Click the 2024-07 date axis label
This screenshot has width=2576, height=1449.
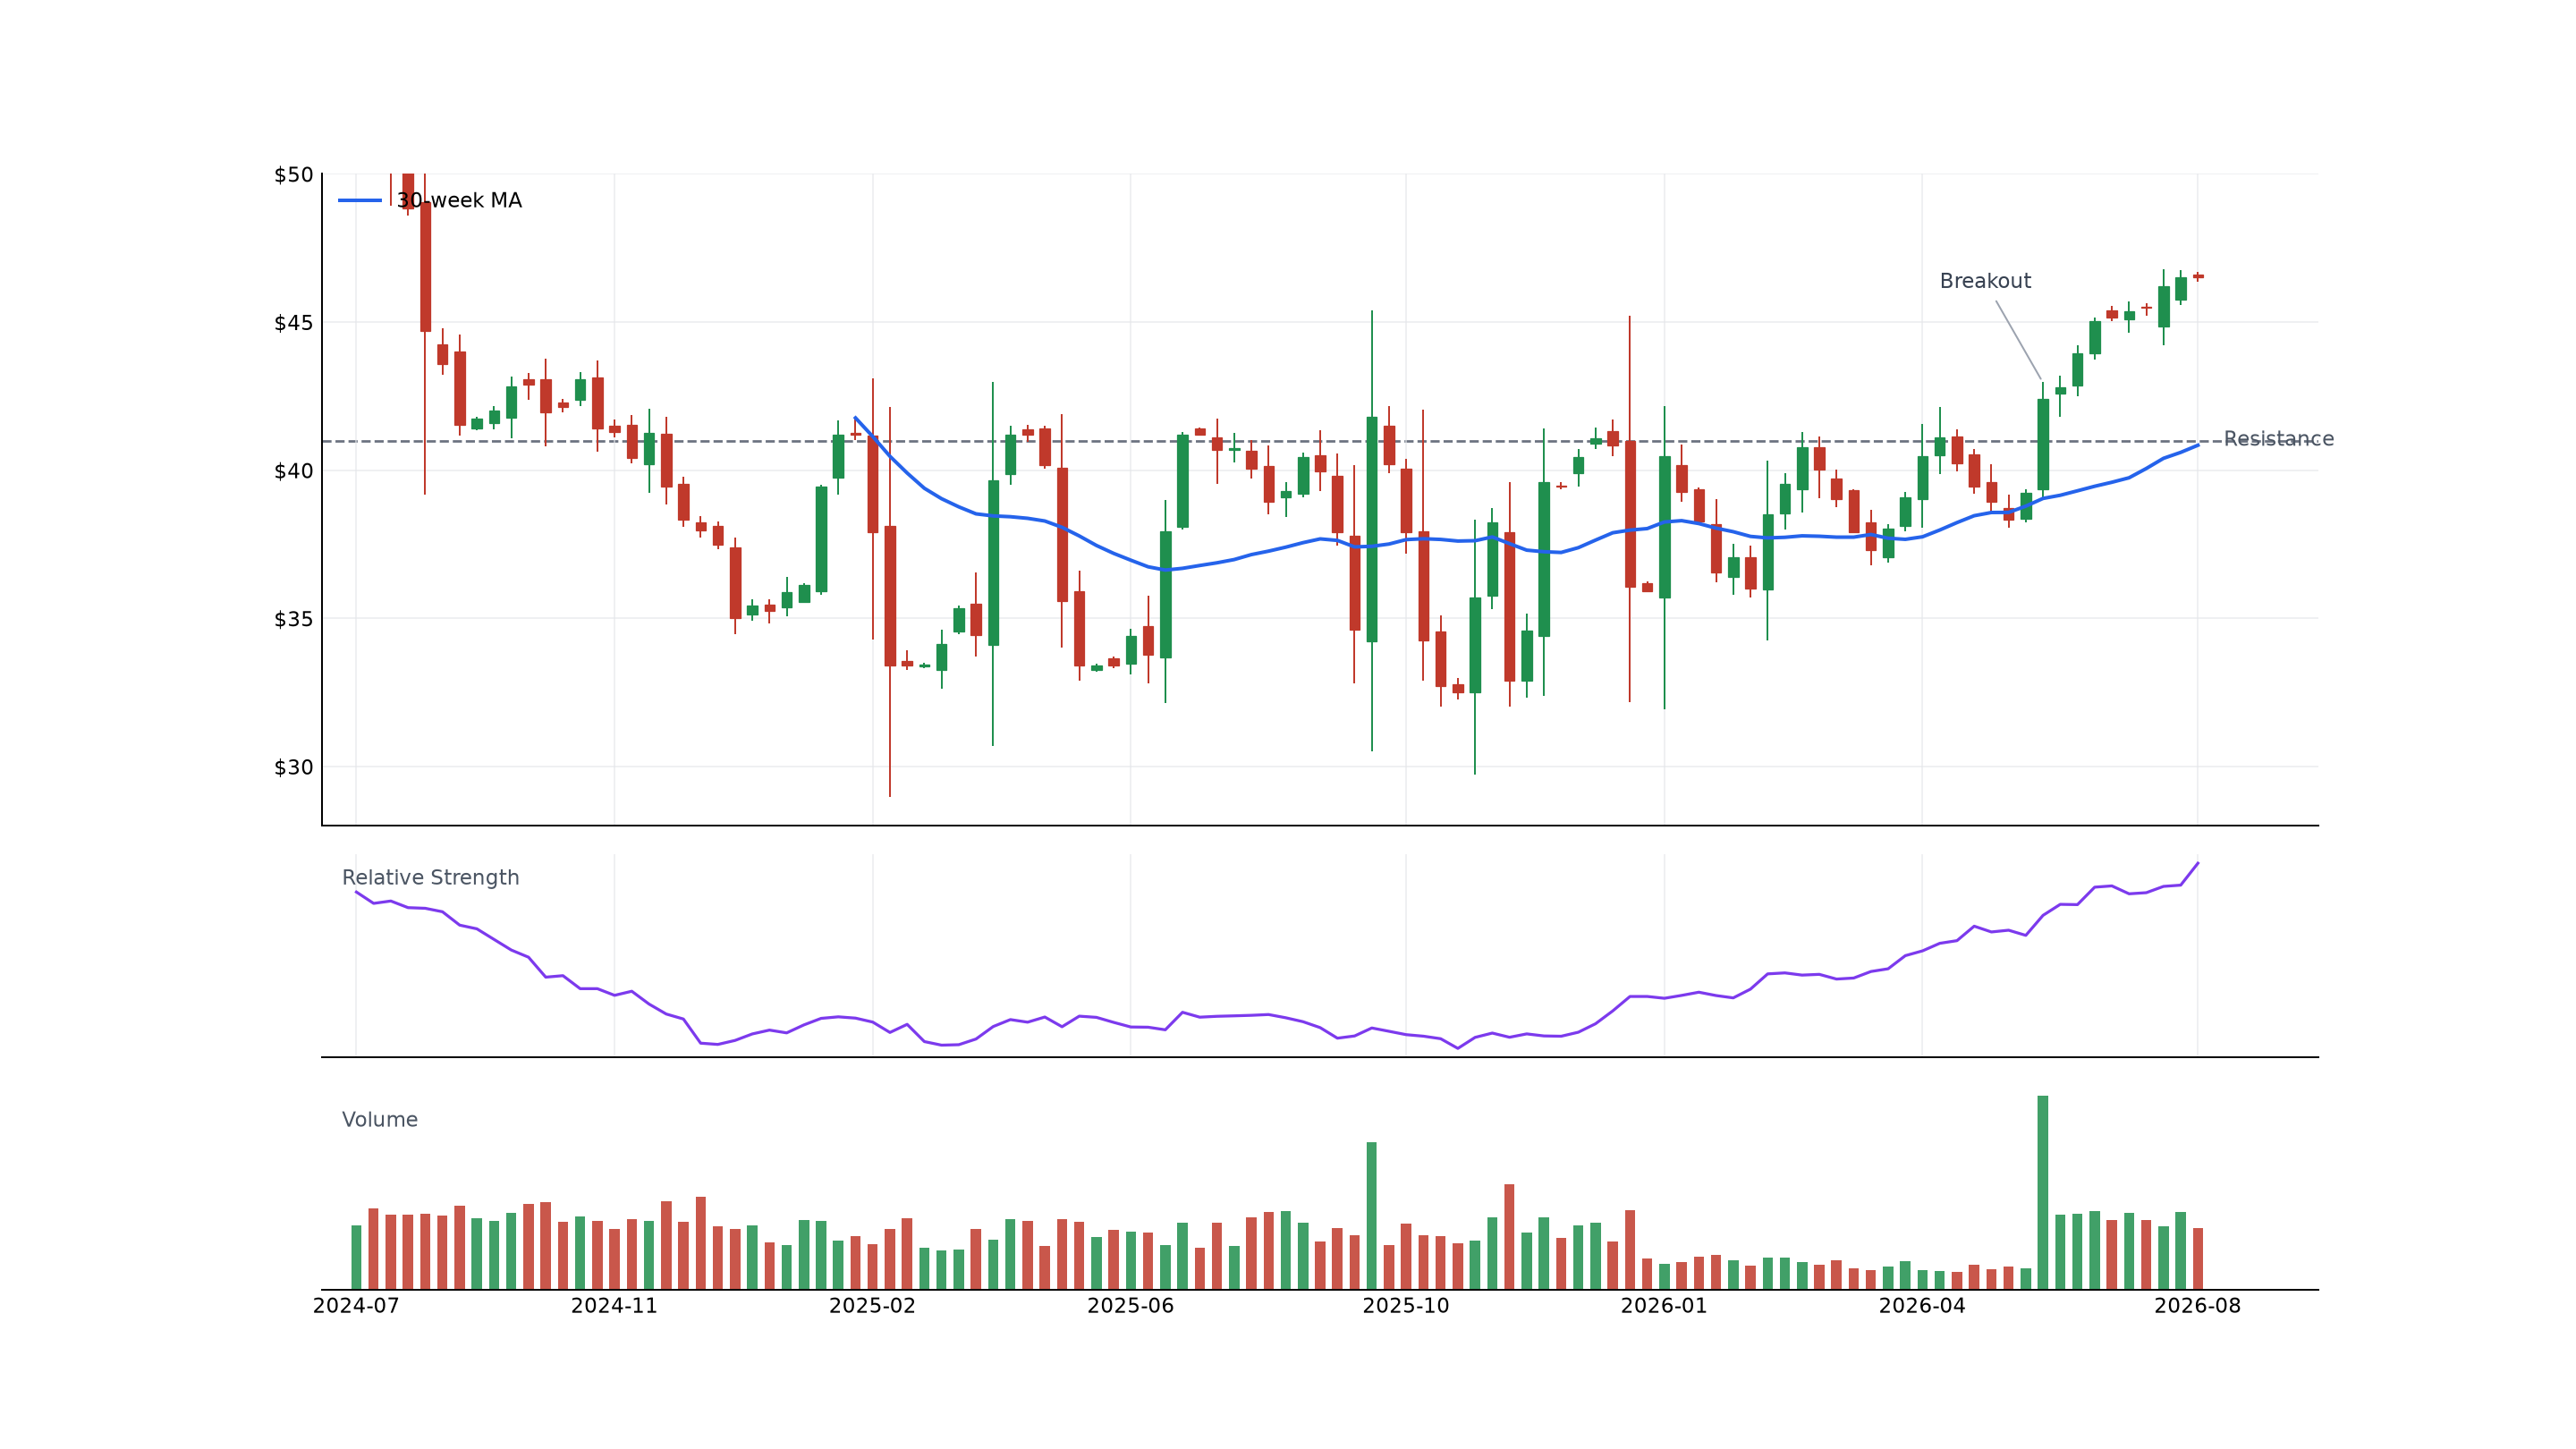(356, 1306)
